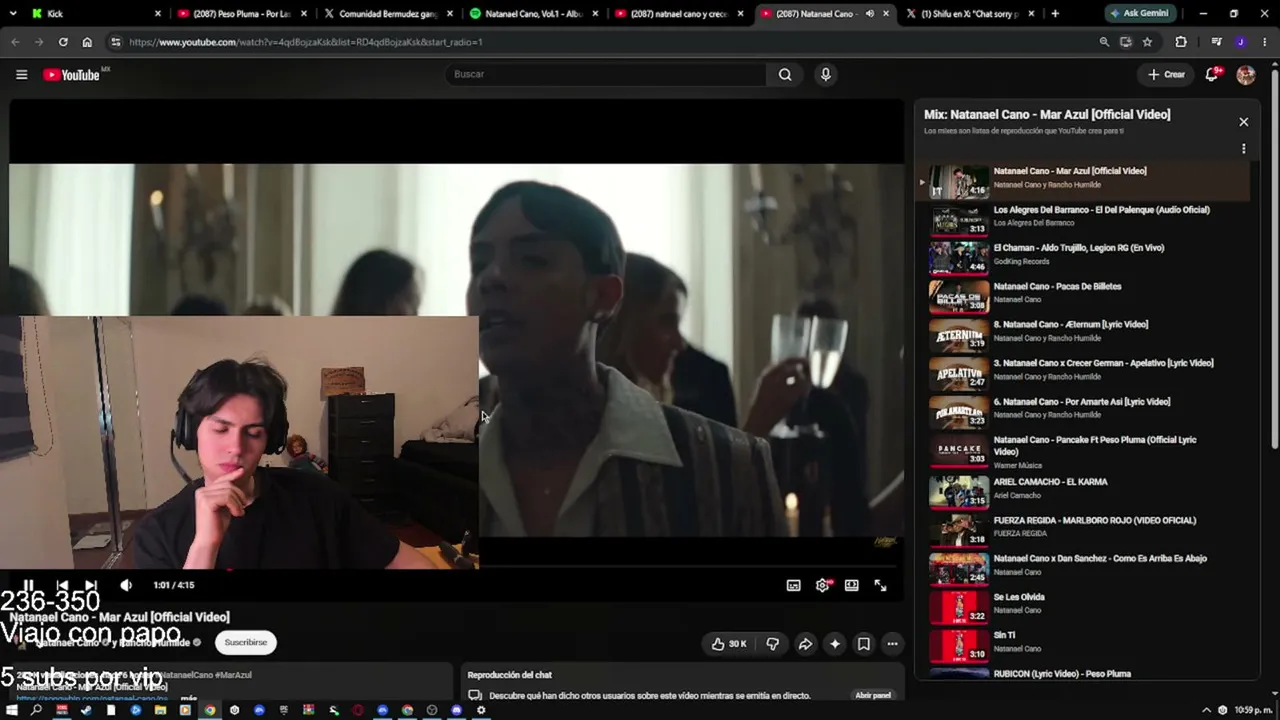The height and width of the screenshot is (720, 1280).
Task: Go back in browser history
Action: [15, 42]
